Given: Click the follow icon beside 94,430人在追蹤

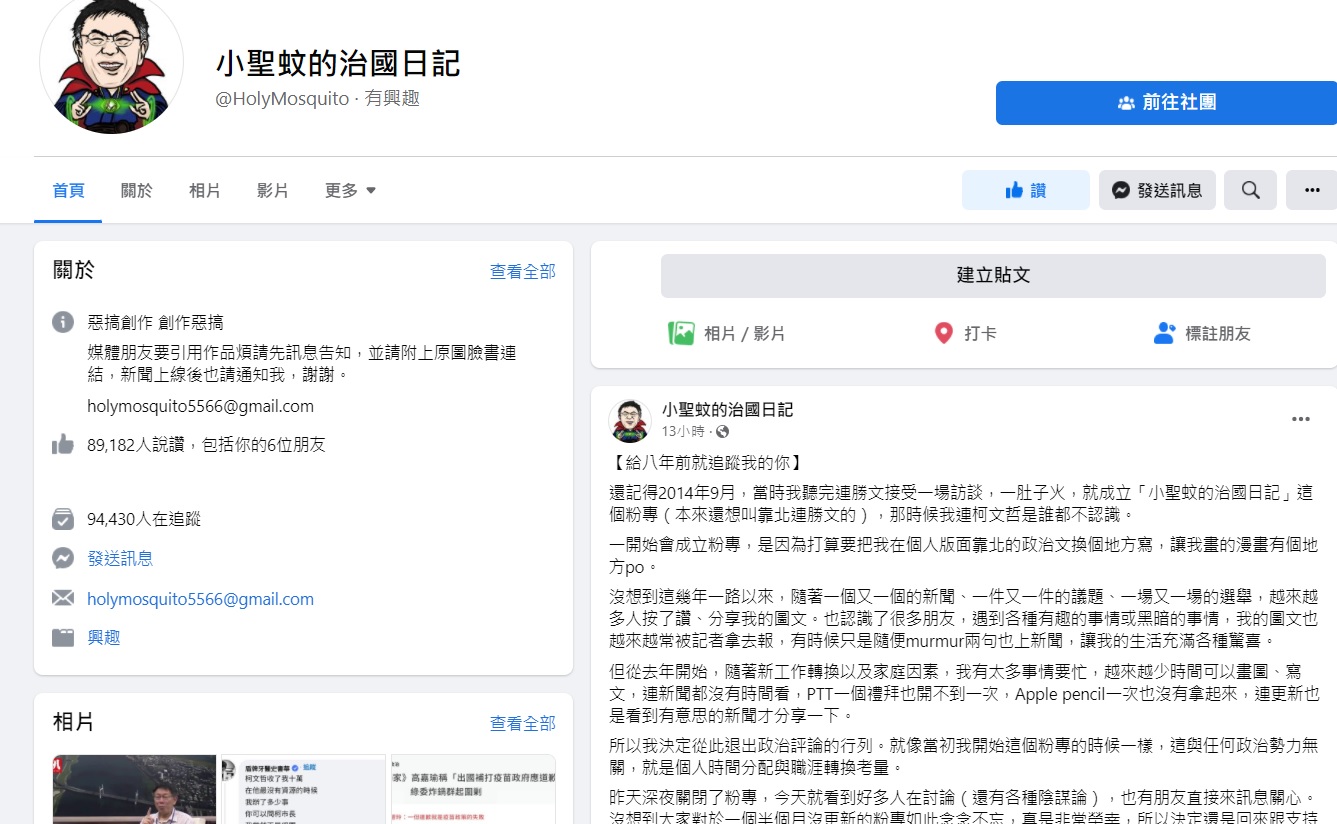Looking at the screenshot, I should pos(63,519).
